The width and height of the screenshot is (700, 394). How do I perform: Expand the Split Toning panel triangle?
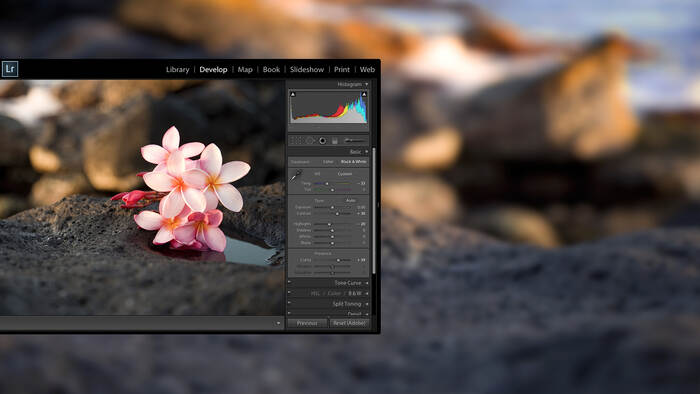[x=367, y=304]
